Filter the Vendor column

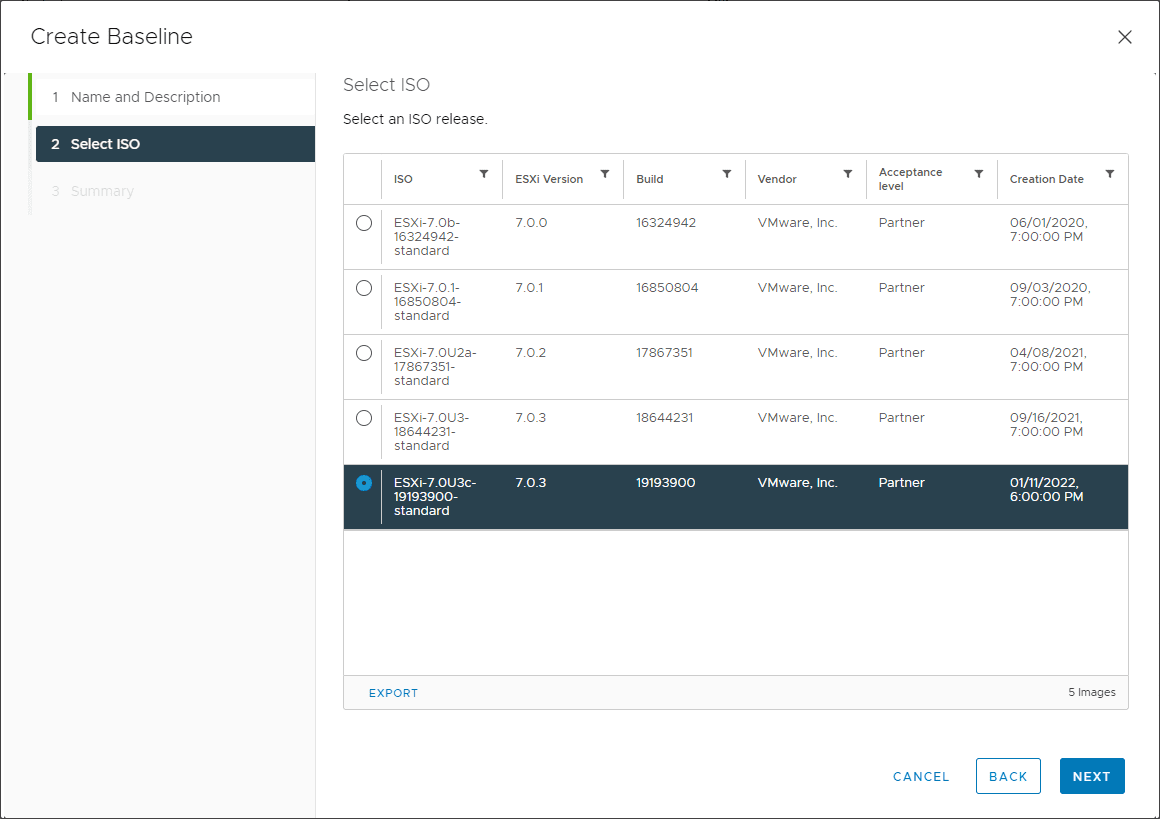[848, 174]
